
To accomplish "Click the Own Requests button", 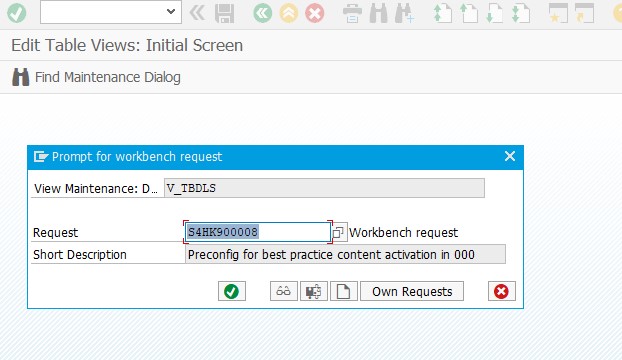I will pos(412,291).
